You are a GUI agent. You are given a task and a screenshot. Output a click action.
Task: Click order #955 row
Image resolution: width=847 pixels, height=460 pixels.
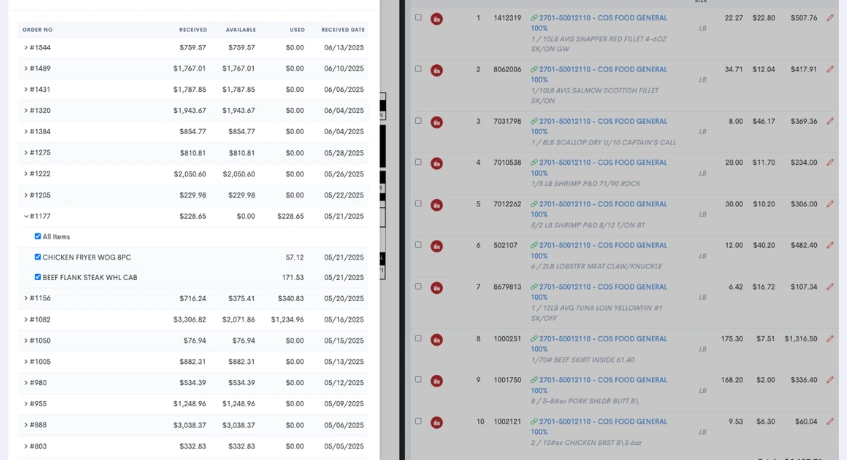coord(193,404)
